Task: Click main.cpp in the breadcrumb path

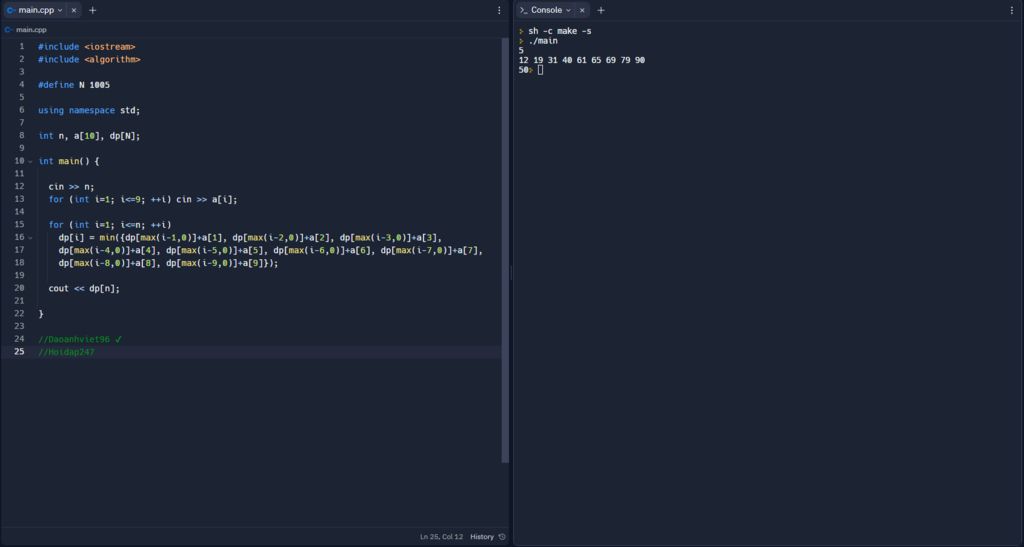Action: (x=31, y=30)
